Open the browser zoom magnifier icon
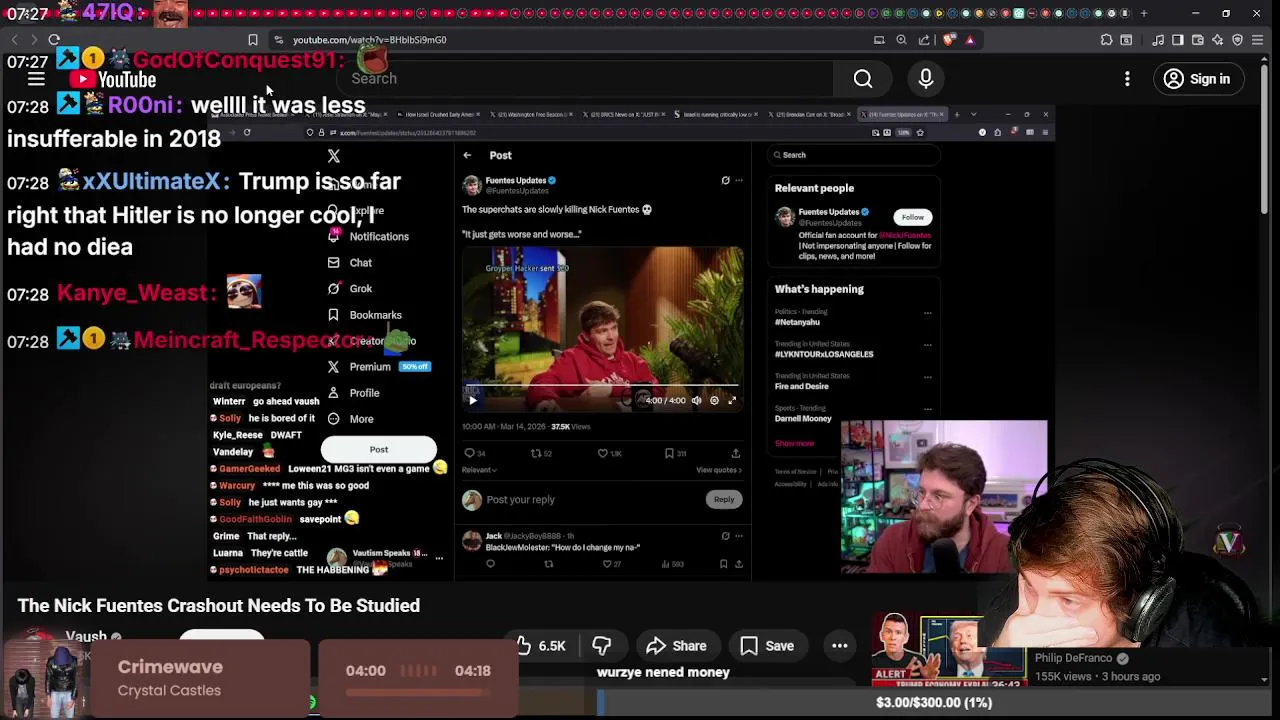 [x=901, y=40]
